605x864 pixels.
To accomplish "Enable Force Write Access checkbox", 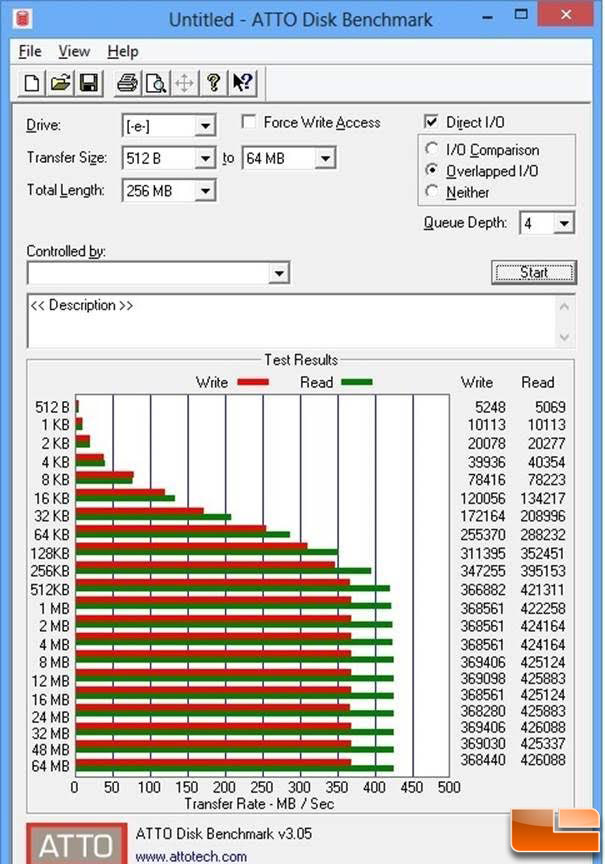I will tap(249, 122).
